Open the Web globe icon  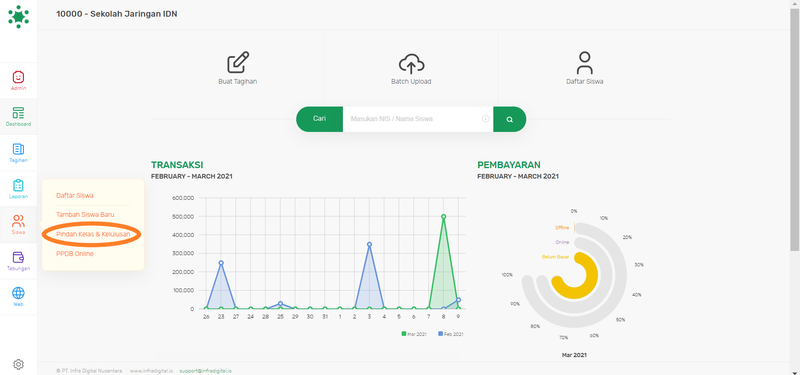[x=18, y=296]
